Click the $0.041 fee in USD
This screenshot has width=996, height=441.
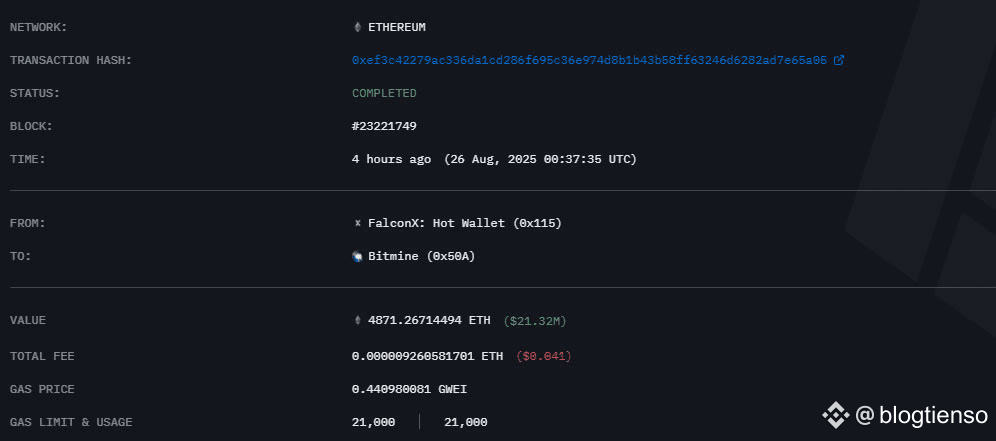point(543,356)
